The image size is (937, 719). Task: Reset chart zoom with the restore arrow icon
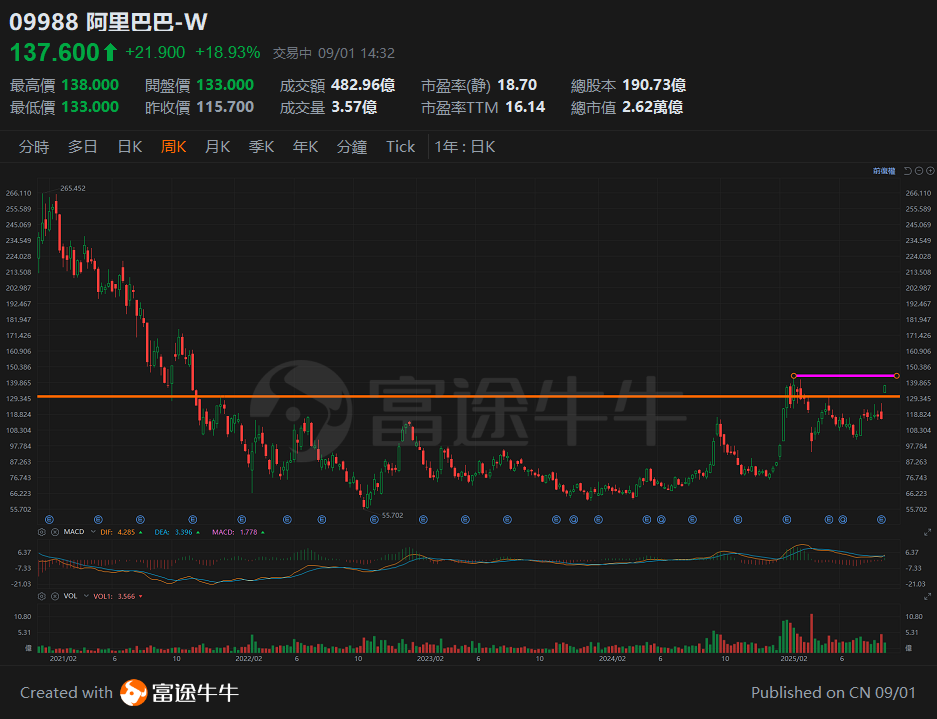[908, 171]
